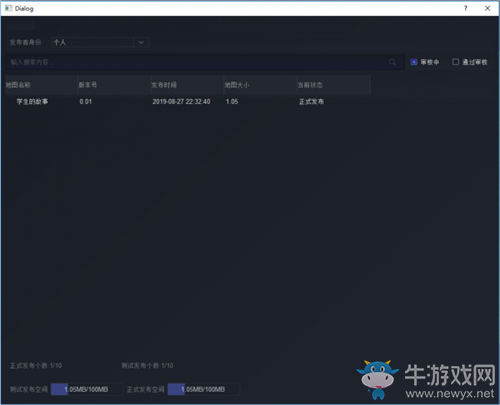This screenshot has height=405, width=500.
Task: Open the 发布者身份 dropdown showing 个人
Action: tap(100, 42)
